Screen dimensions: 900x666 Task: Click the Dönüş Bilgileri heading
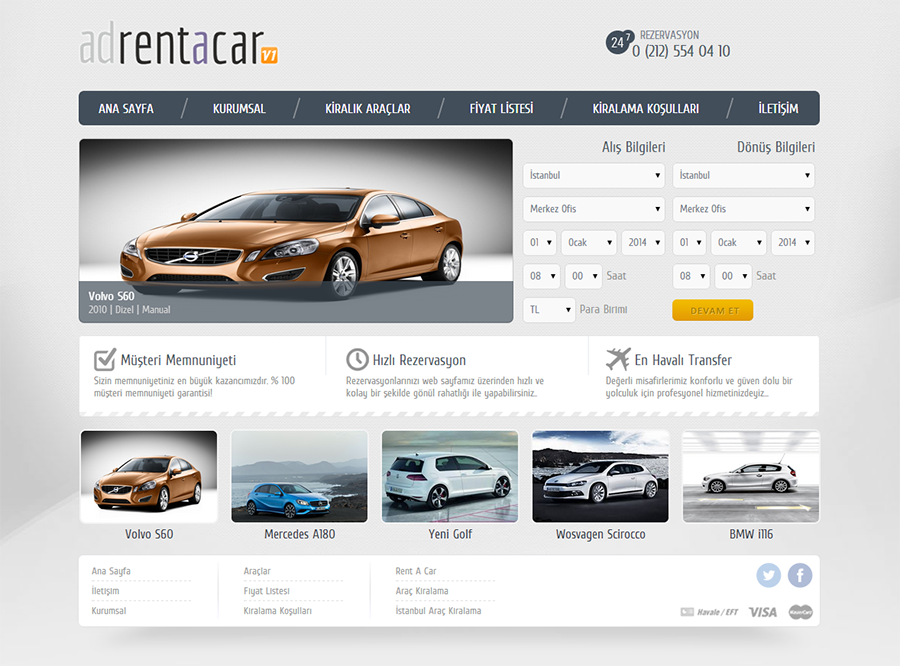coord(776,147)
